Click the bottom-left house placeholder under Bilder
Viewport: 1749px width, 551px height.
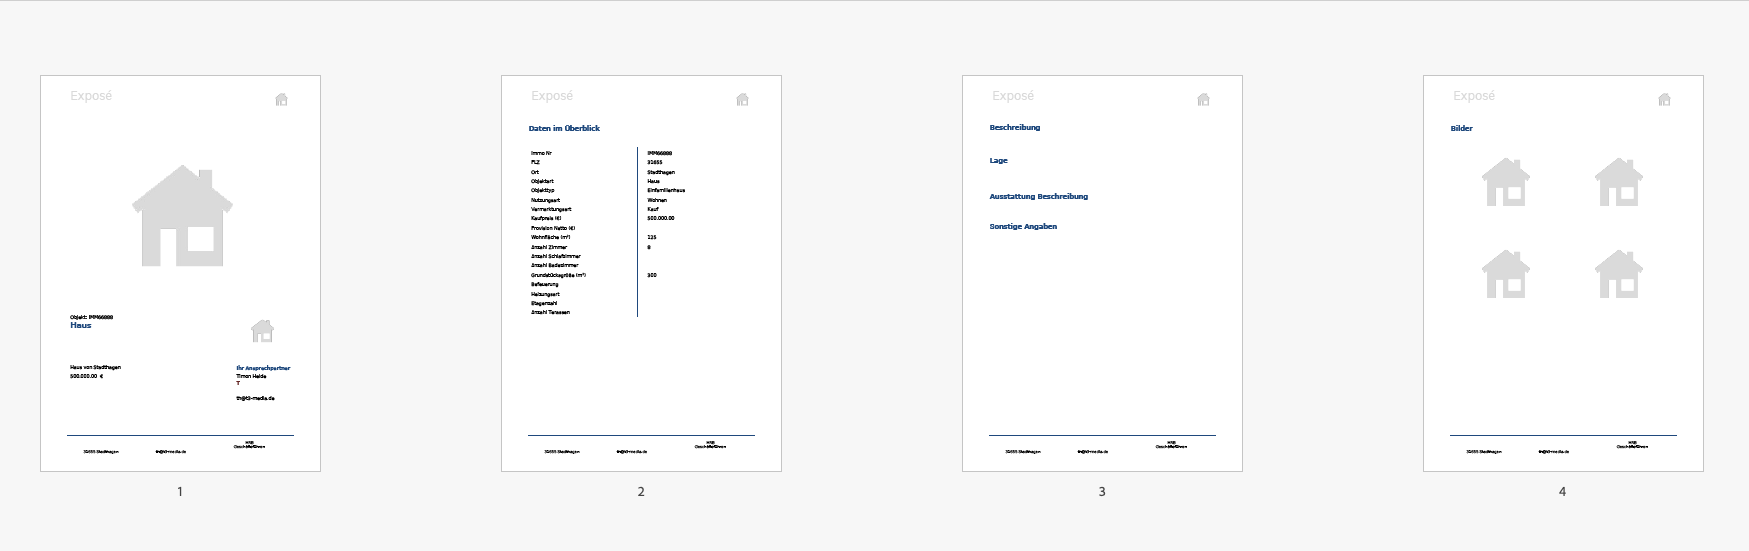(x=1506, y=274)
